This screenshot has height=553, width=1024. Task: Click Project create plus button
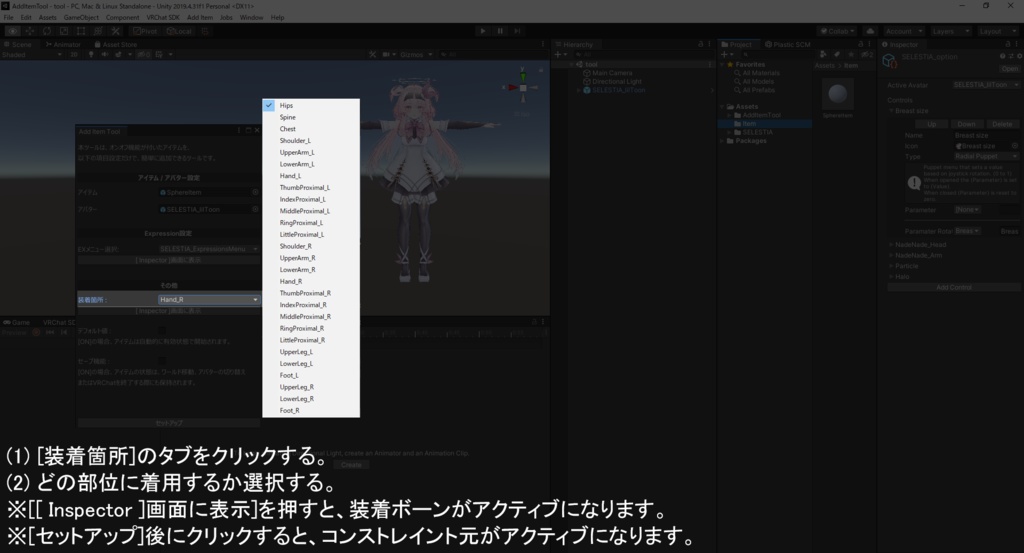point(726,55)
